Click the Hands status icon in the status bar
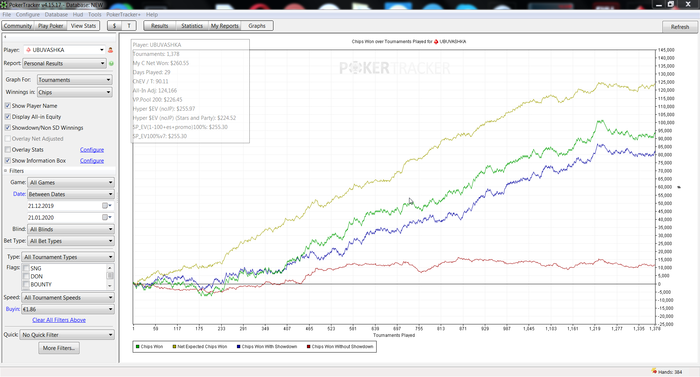Viewport: 700px width, 377px height. click(654, 371)
